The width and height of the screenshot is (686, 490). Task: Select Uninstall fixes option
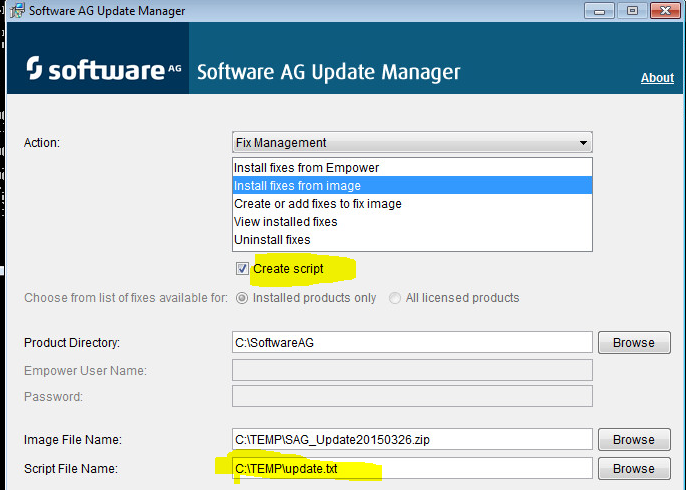click(x=412, y=239)
